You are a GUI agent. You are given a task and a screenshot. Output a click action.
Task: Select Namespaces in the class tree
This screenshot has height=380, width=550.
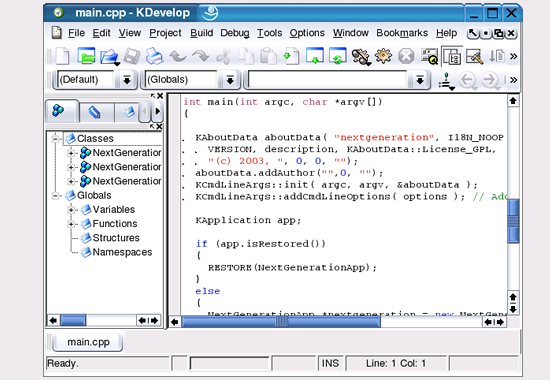[x=122, y=252]
